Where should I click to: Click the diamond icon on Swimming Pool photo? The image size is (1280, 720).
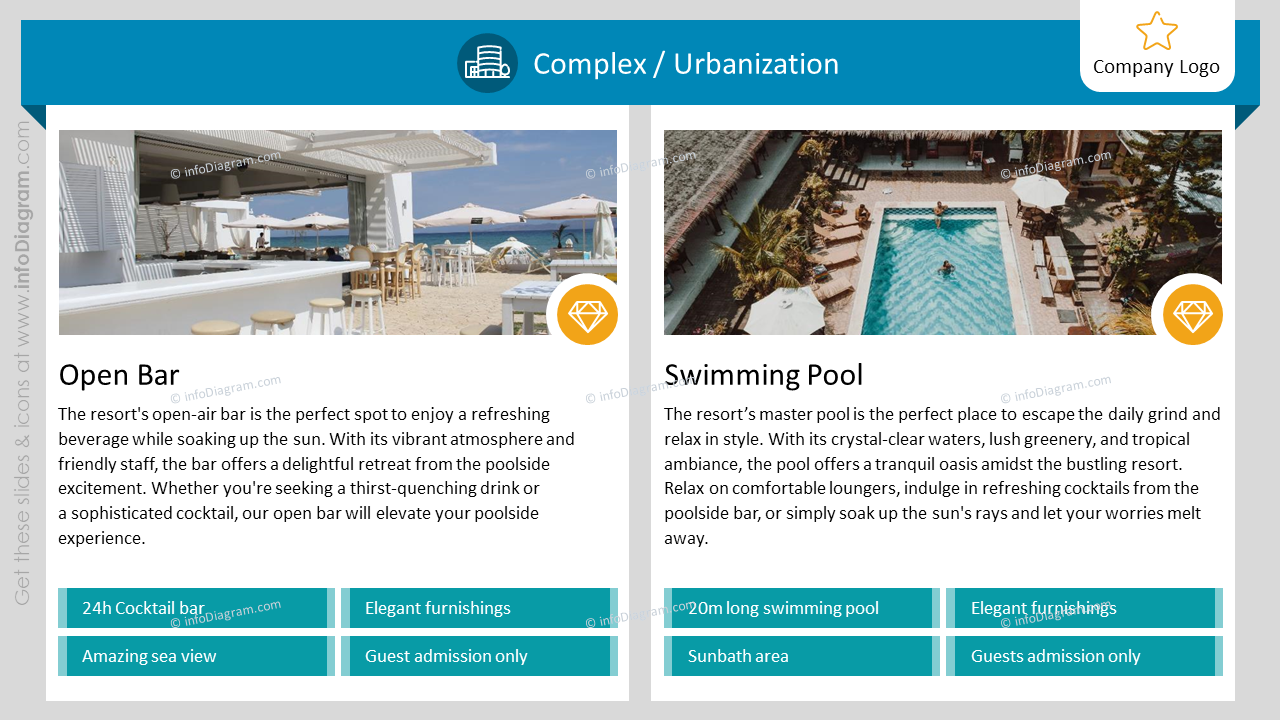[x=1193, y=315]
